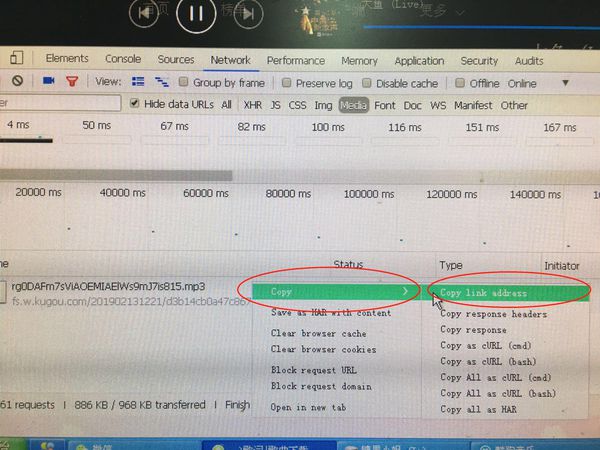Screen dimensions: 600x450
Task: Filter requests by Manifest
Action: click(473, 105)
